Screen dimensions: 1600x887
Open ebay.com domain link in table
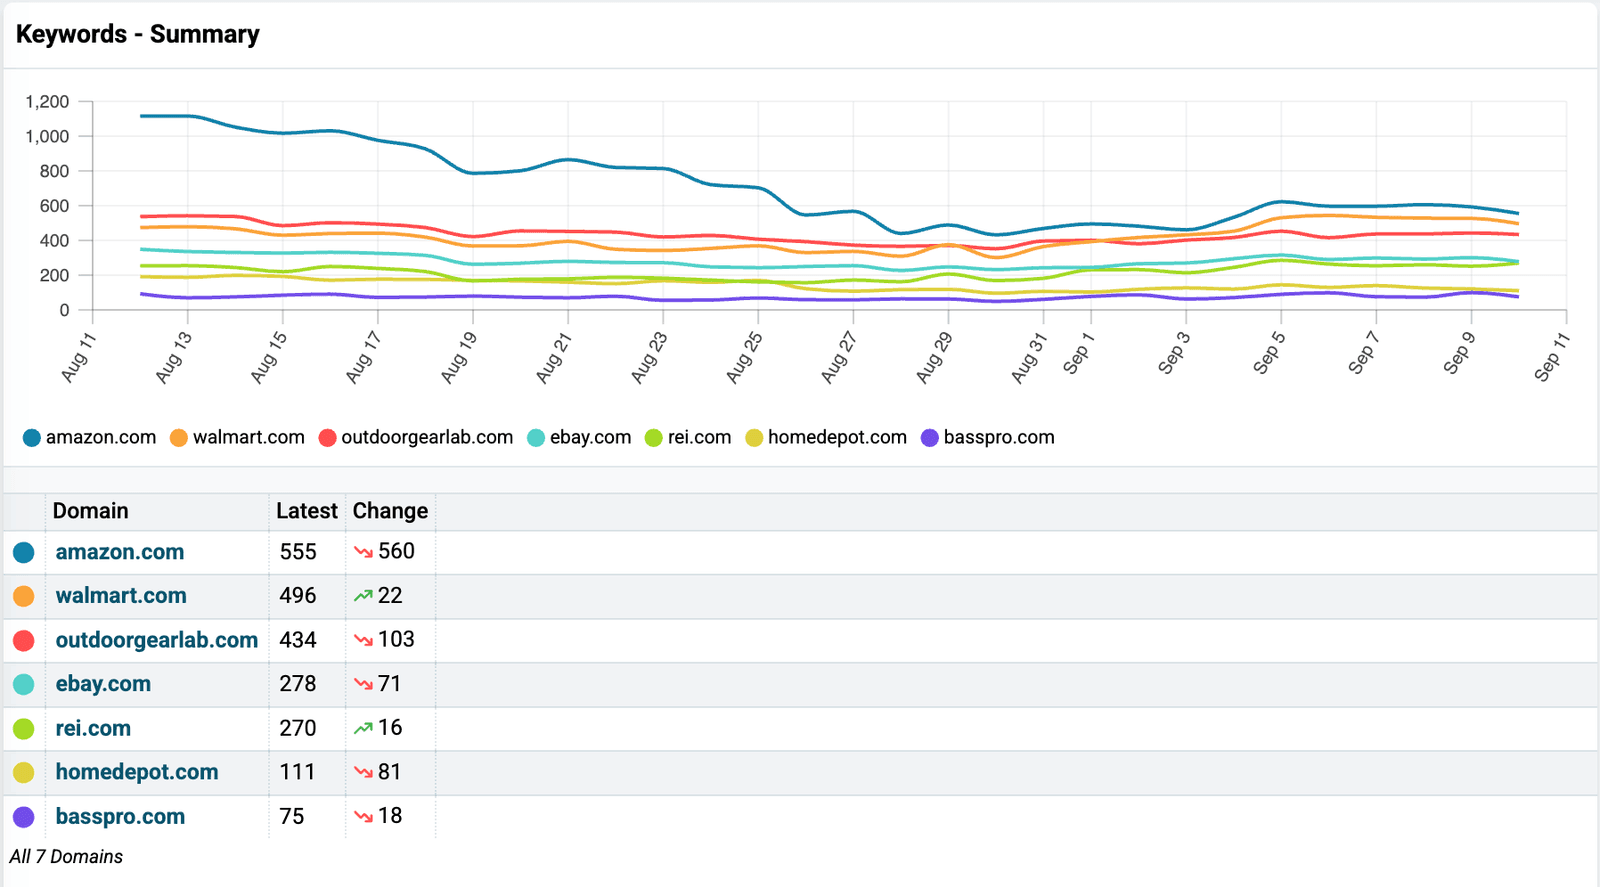pos(103,684)
